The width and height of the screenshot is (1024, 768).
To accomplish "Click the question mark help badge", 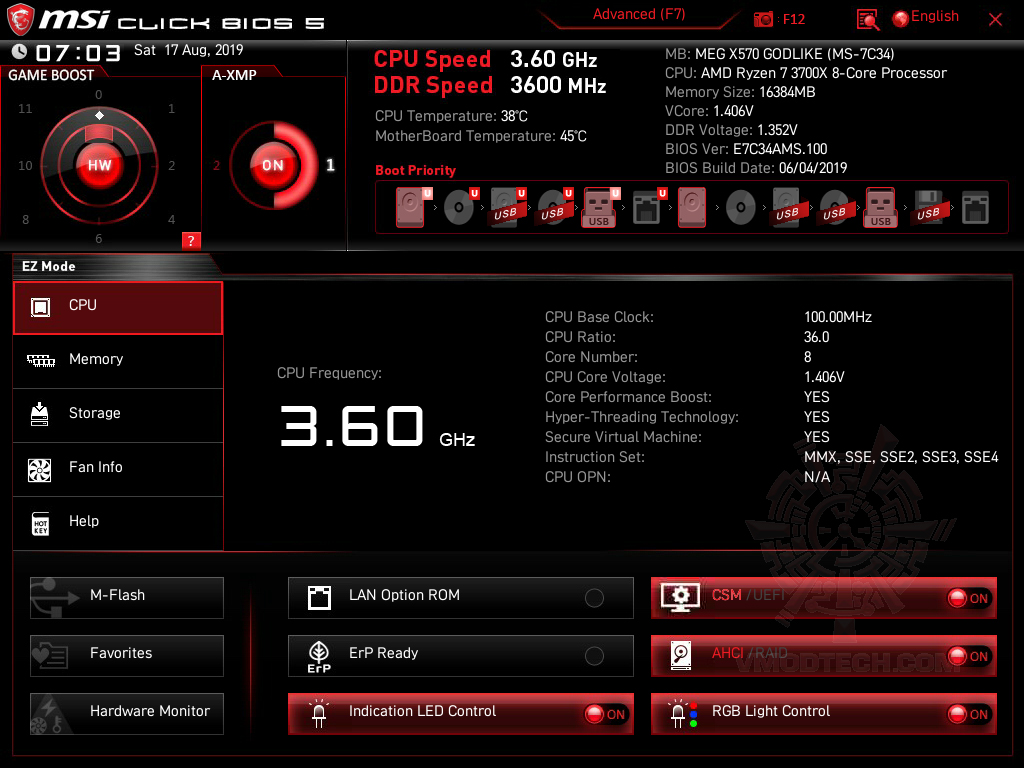I will pos(191,240).
